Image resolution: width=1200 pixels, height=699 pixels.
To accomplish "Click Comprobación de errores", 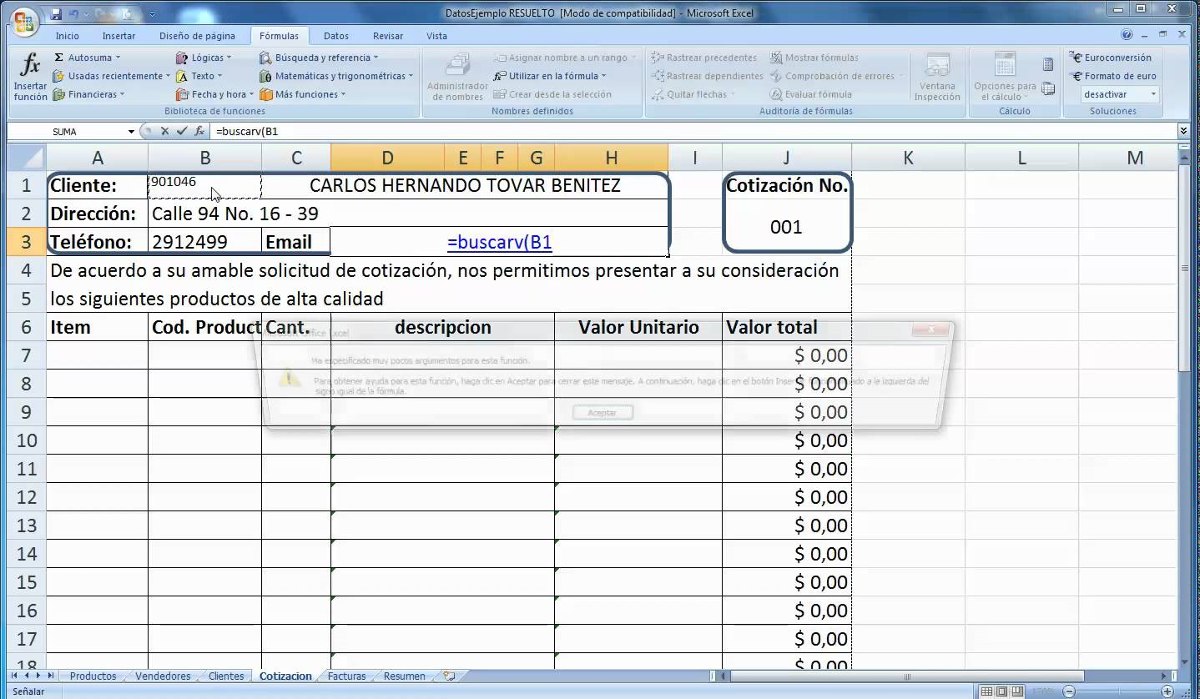I will click(x=837, y=76).
